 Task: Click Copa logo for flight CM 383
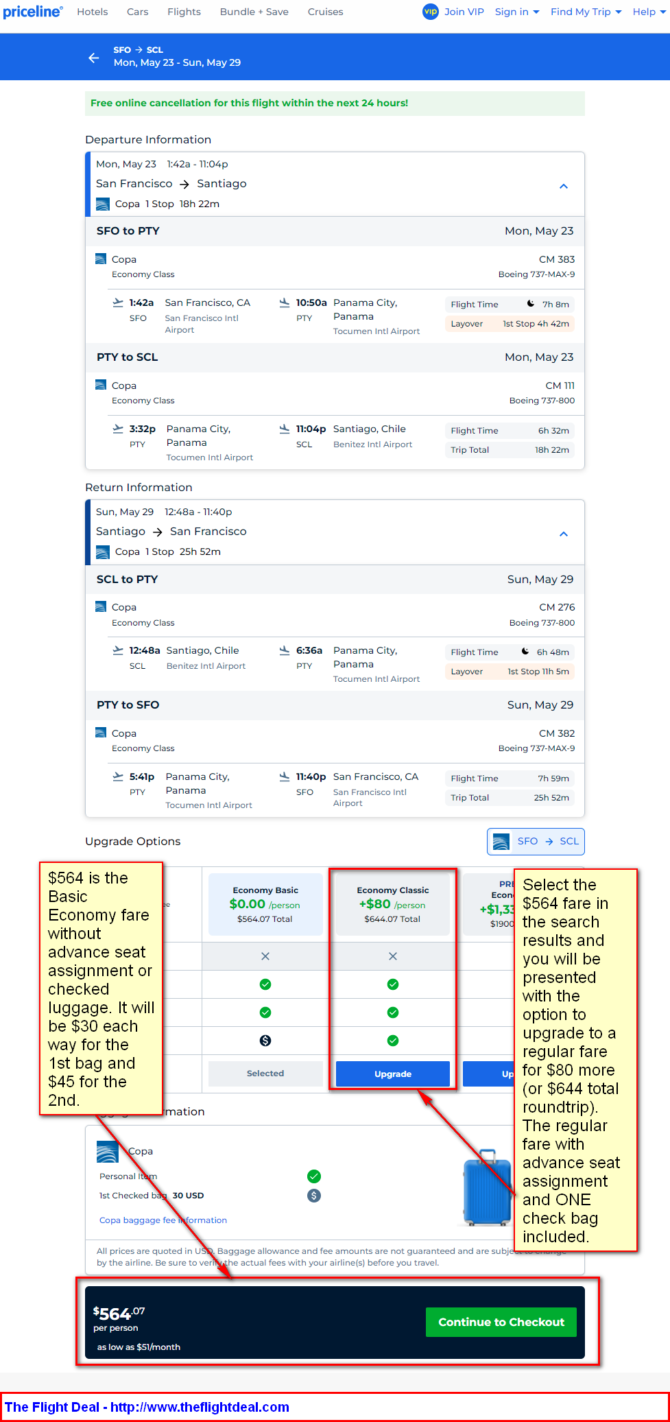[101, 259]
